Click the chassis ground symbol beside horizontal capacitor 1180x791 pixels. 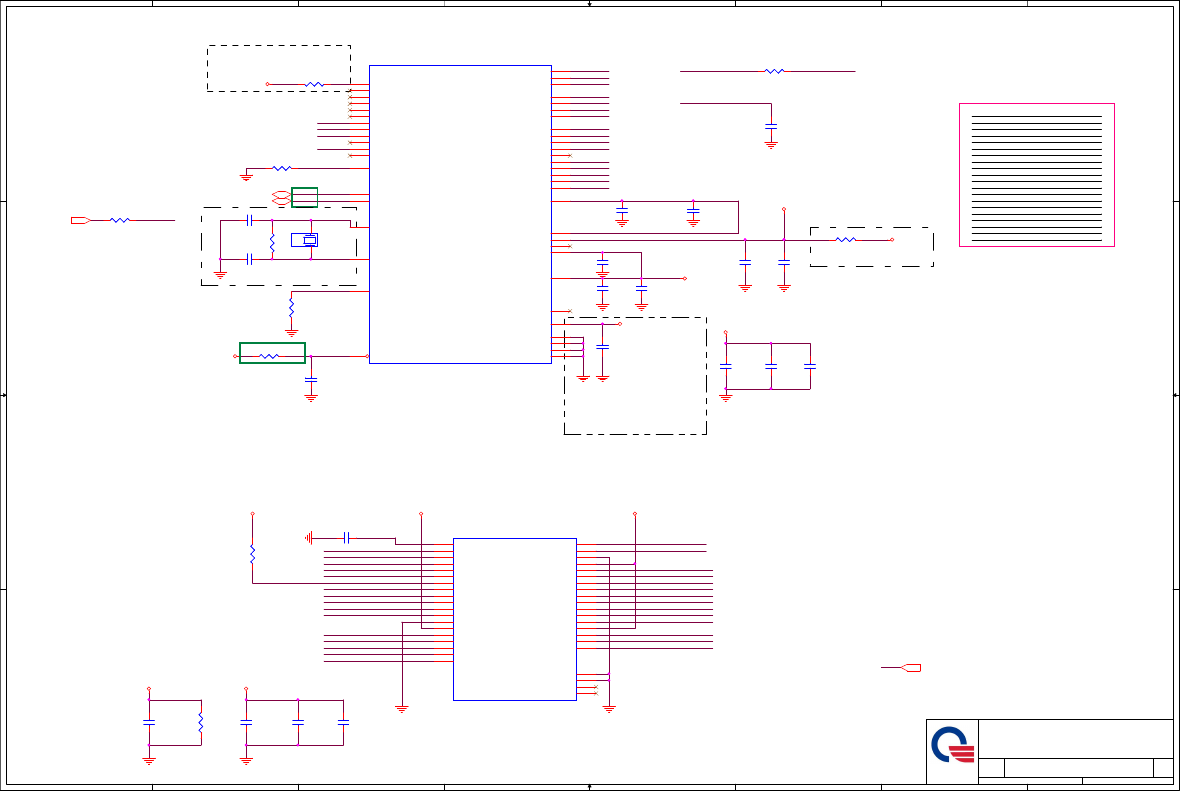(x=309, y=538)
